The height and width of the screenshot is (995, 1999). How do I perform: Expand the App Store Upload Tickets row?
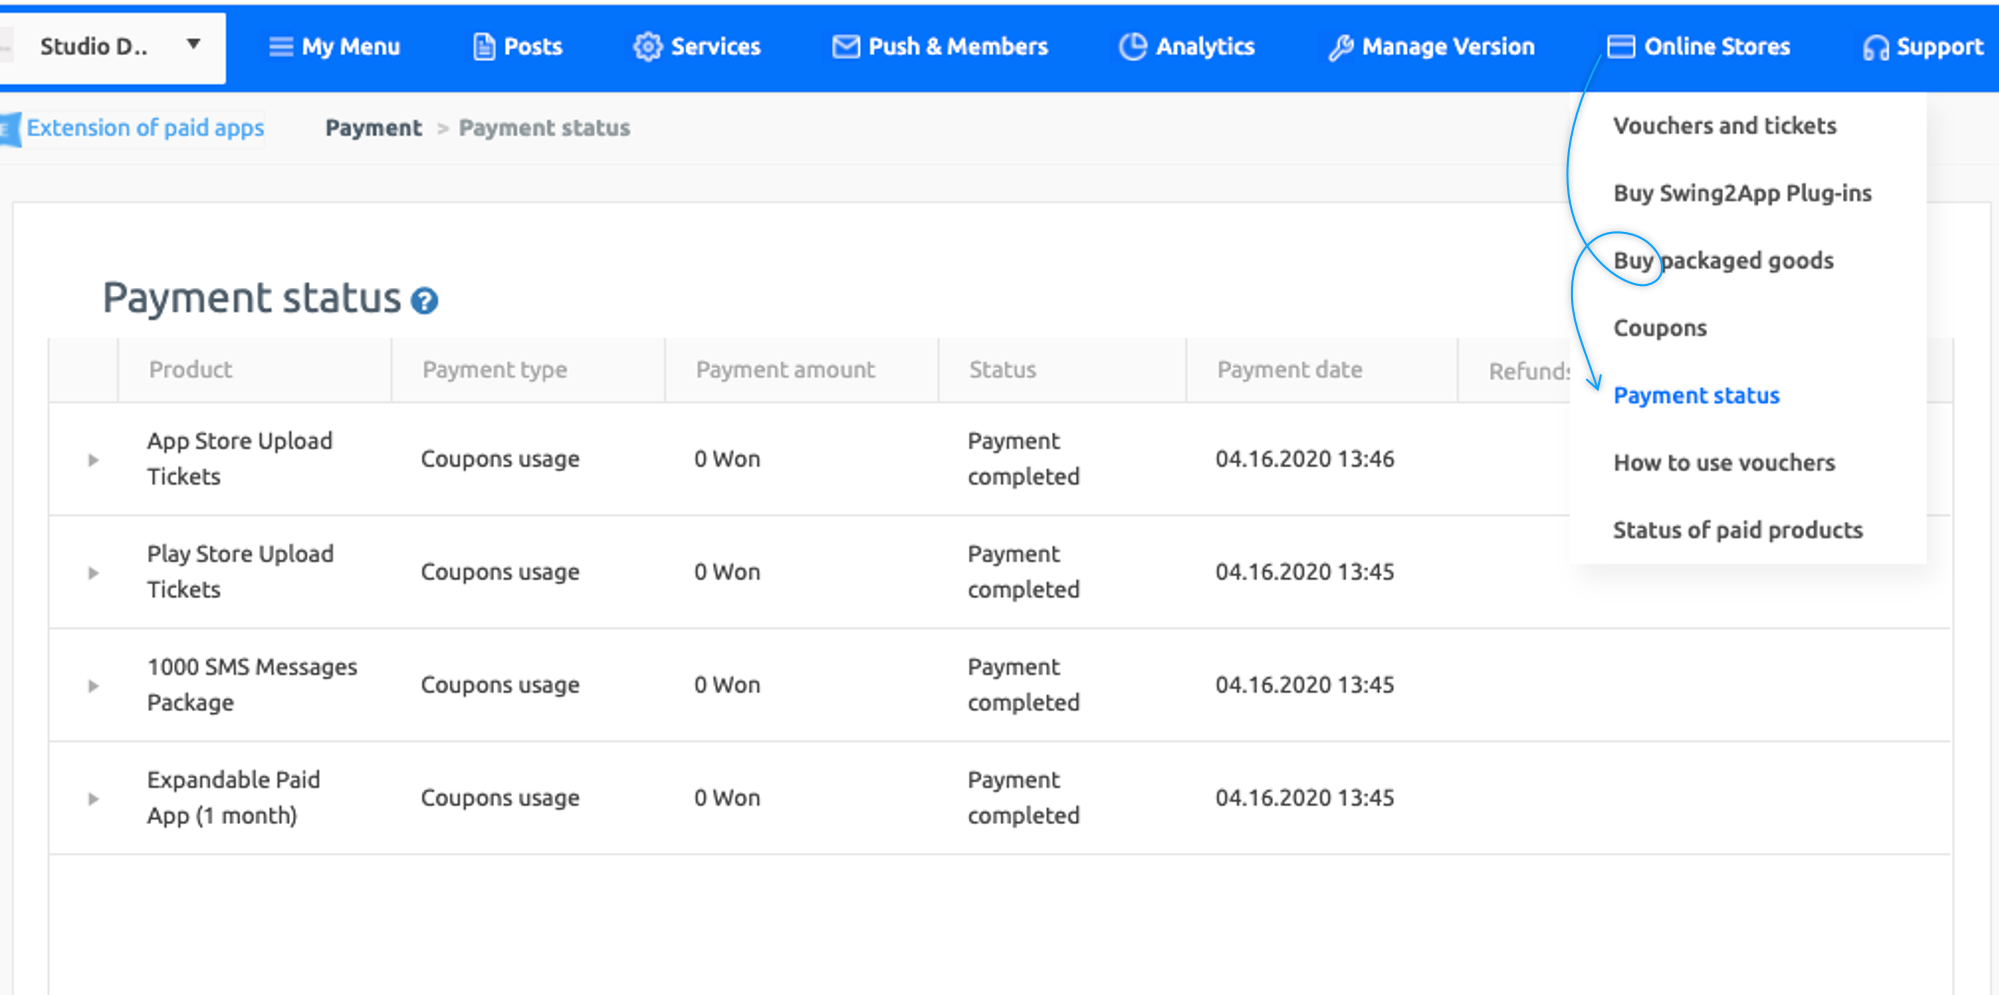click(93, 460)
